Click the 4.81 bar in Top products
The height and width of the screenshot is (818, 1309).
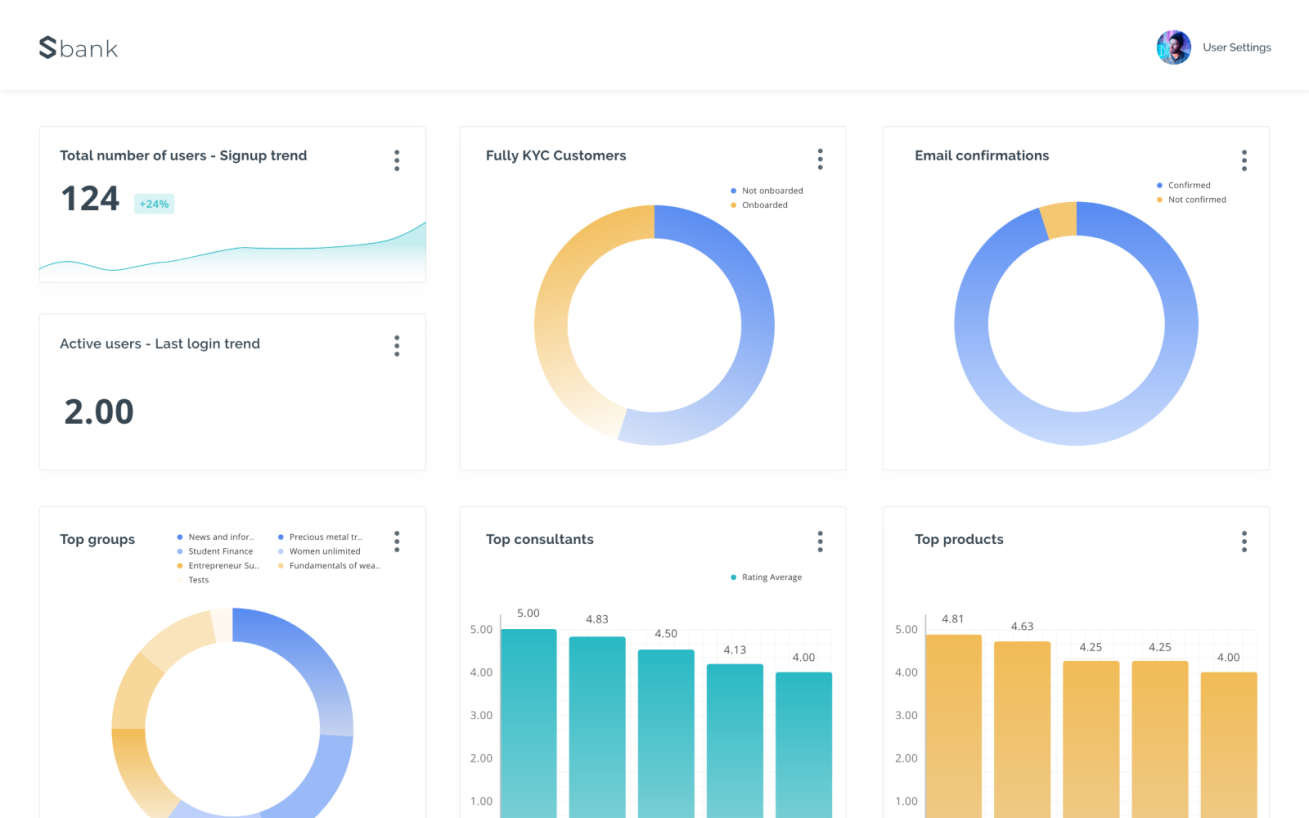[x=953, y=727]
